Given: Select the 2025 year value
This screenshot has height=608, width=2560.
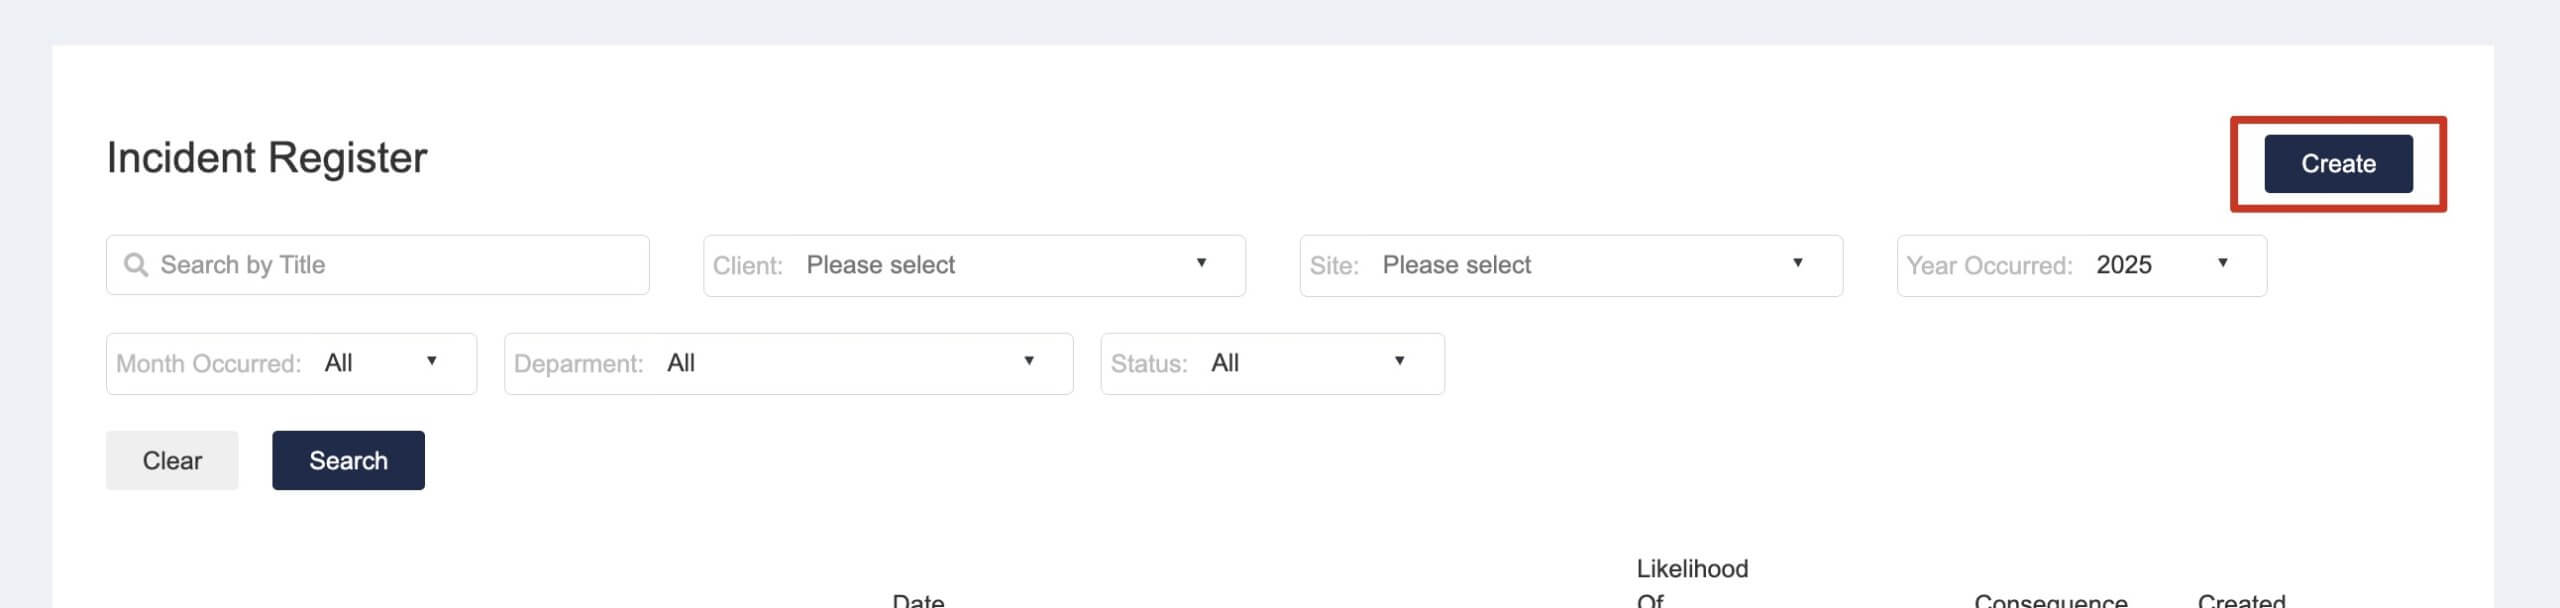Looking at the screenshot, I should [x=2124, y=265].
